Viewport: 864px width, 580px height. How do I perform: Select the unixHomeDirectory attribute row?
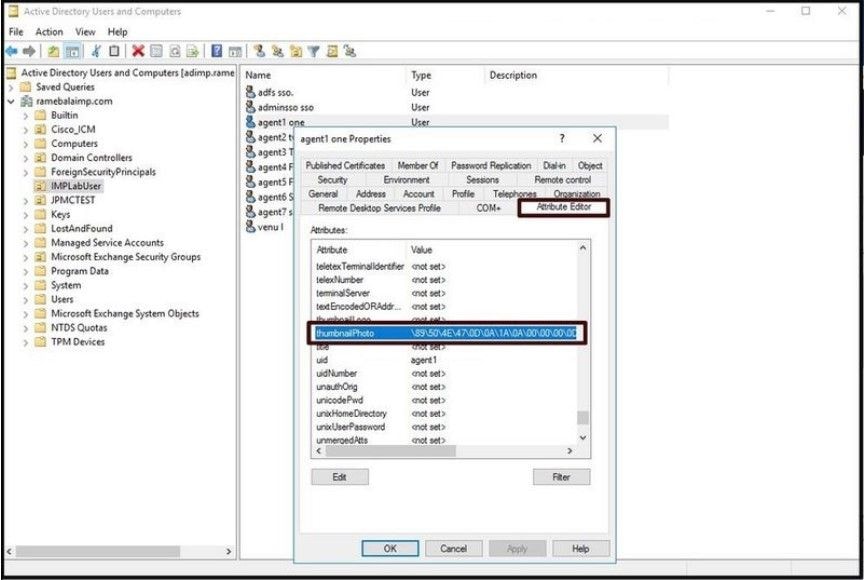pyautogui.click(x=445, y=414)
